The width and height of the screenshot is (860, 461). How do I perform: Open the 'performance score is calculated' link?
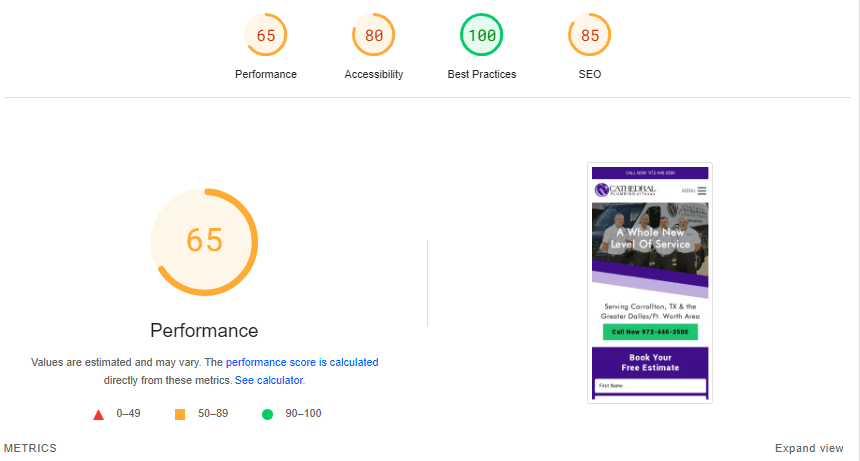pyautogui.click(x=302, y=362)
